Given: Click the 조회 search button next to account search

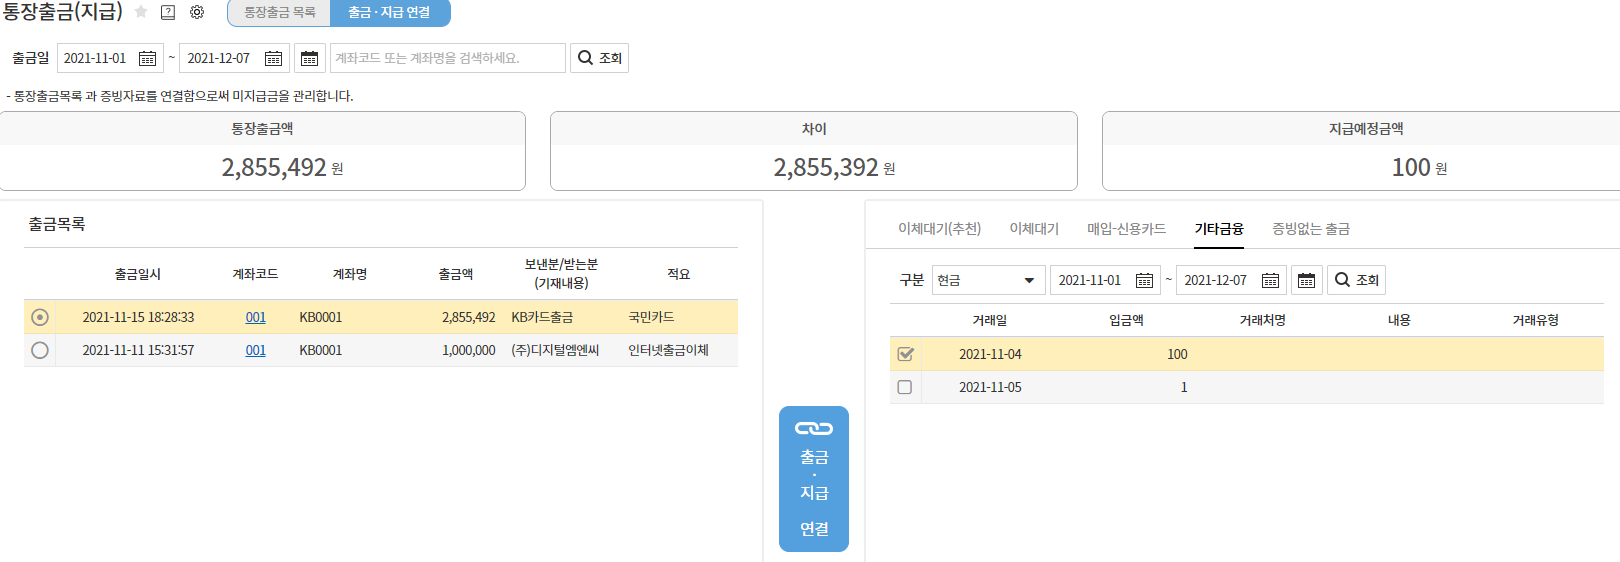Looking at the screenshot, I should click(x=599, y=58).
